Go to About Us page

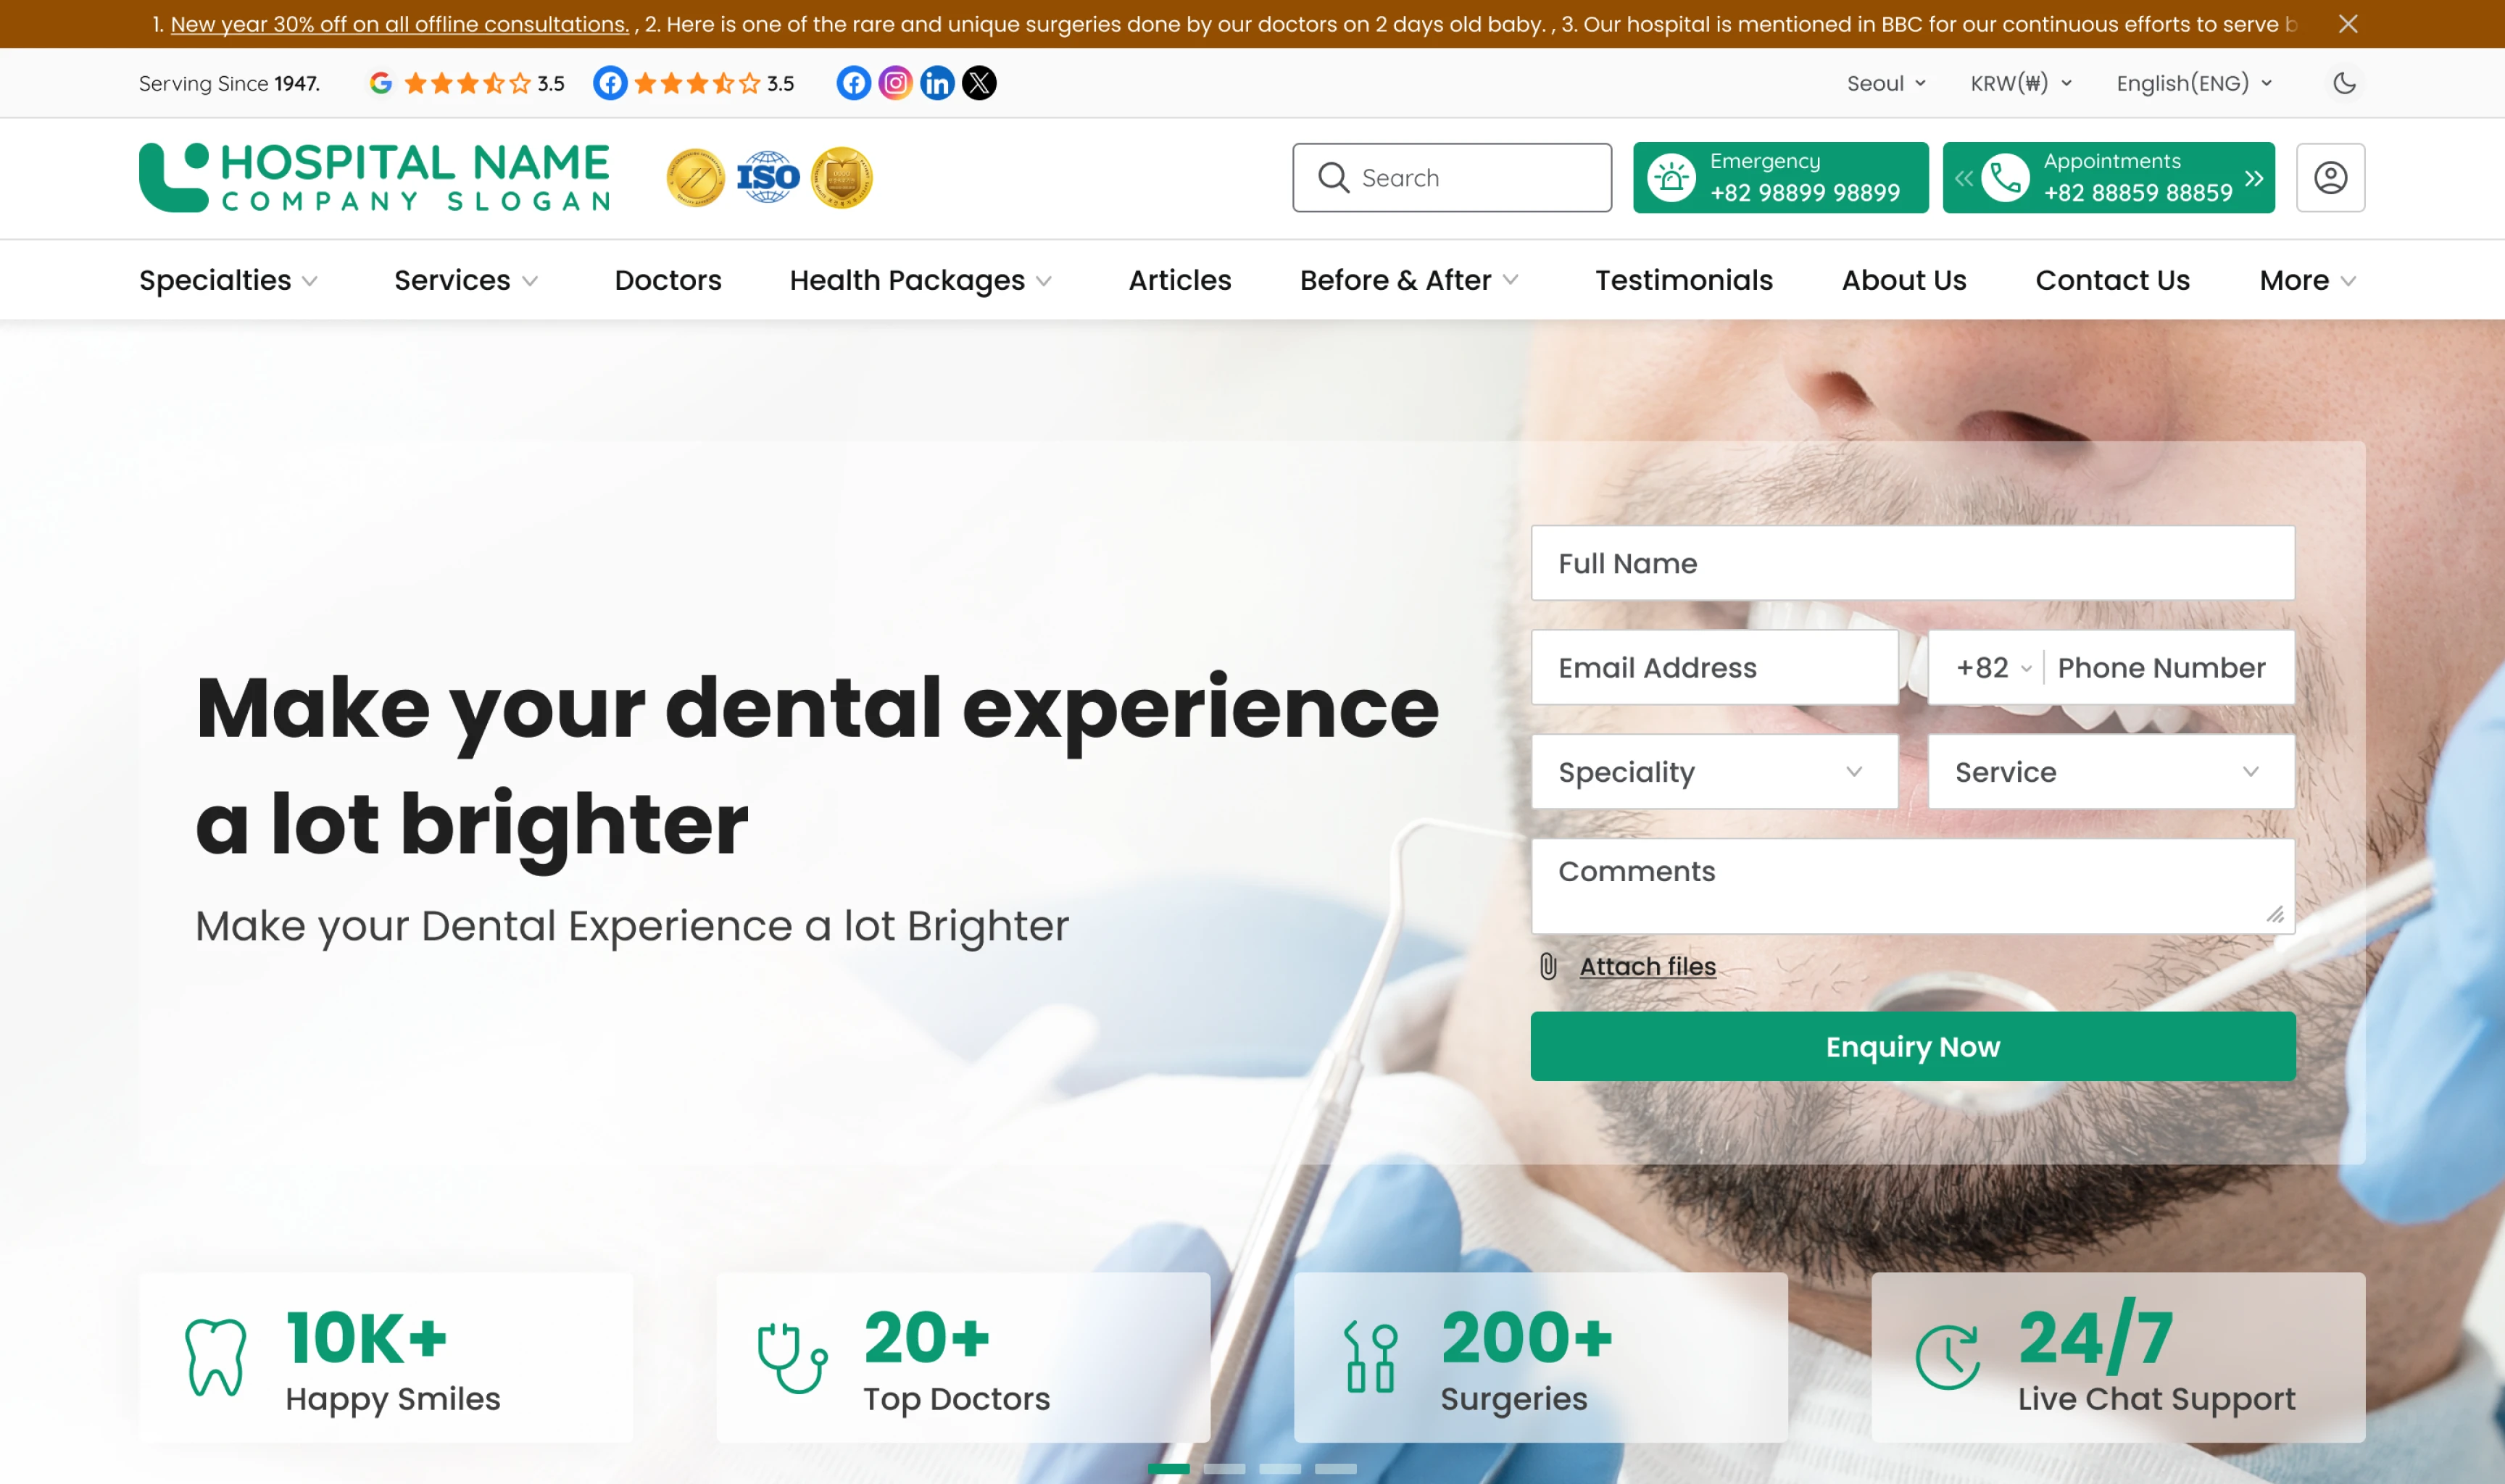(1904, 280)
